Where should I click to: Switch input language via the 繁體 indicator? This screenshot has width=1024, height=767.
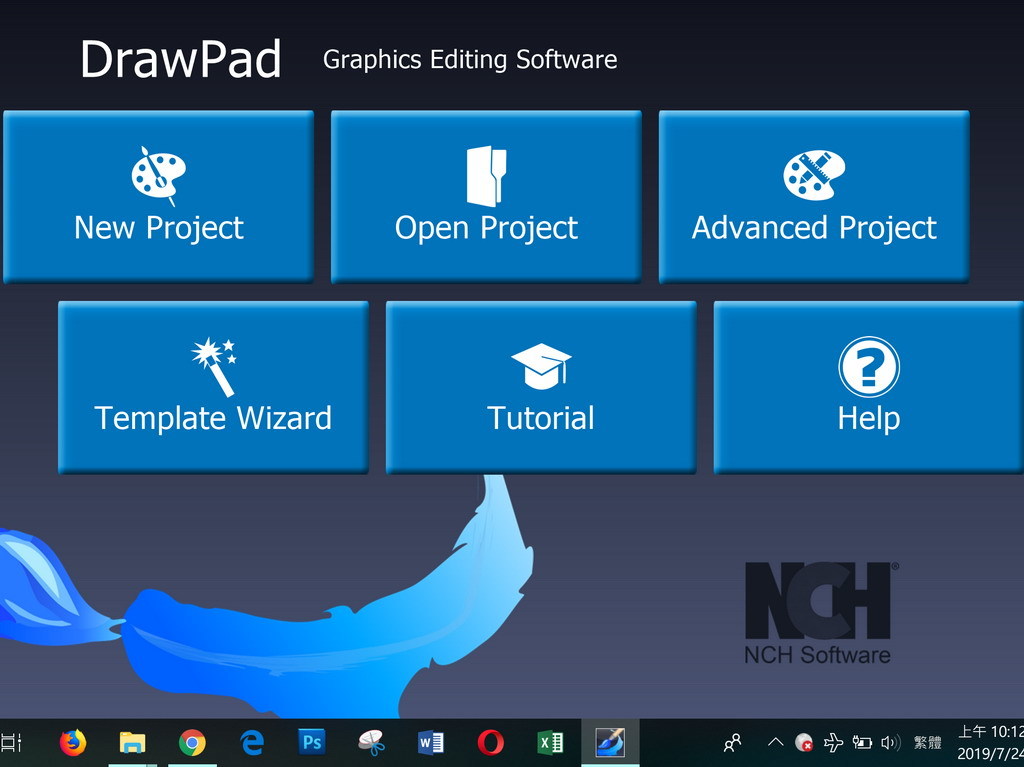pos(927,742)
